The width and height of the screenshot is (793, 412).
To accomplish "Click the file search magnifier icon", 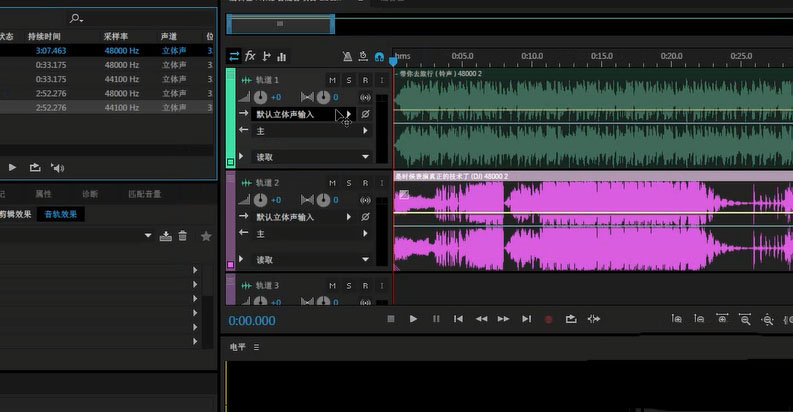I will [x=76, y=18].
